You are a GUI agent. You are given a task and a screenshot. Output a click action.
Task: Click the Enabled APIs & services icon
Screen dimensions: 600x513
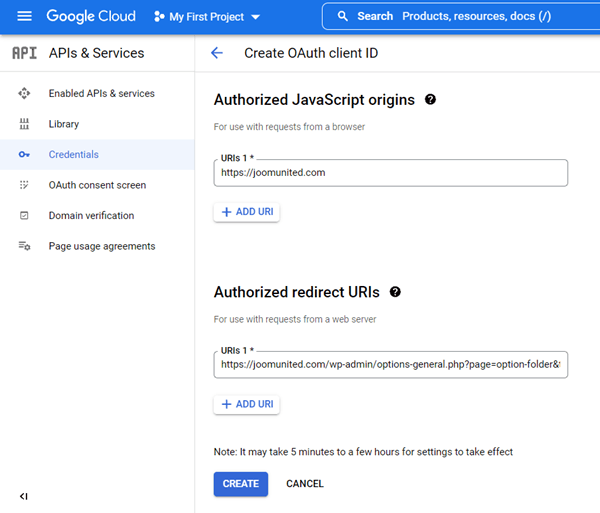coord(25,94)
